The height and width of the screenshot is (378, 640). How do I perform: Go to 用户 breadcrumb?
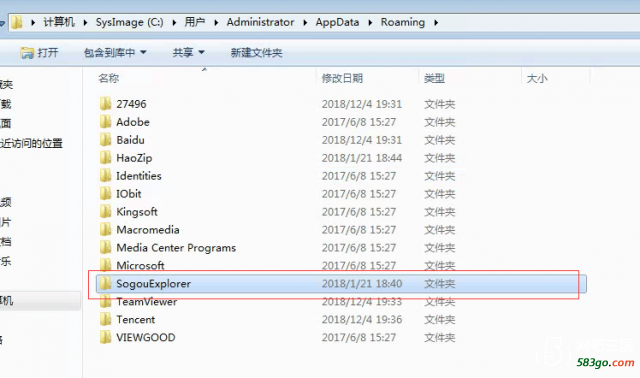tap(195, 22)
